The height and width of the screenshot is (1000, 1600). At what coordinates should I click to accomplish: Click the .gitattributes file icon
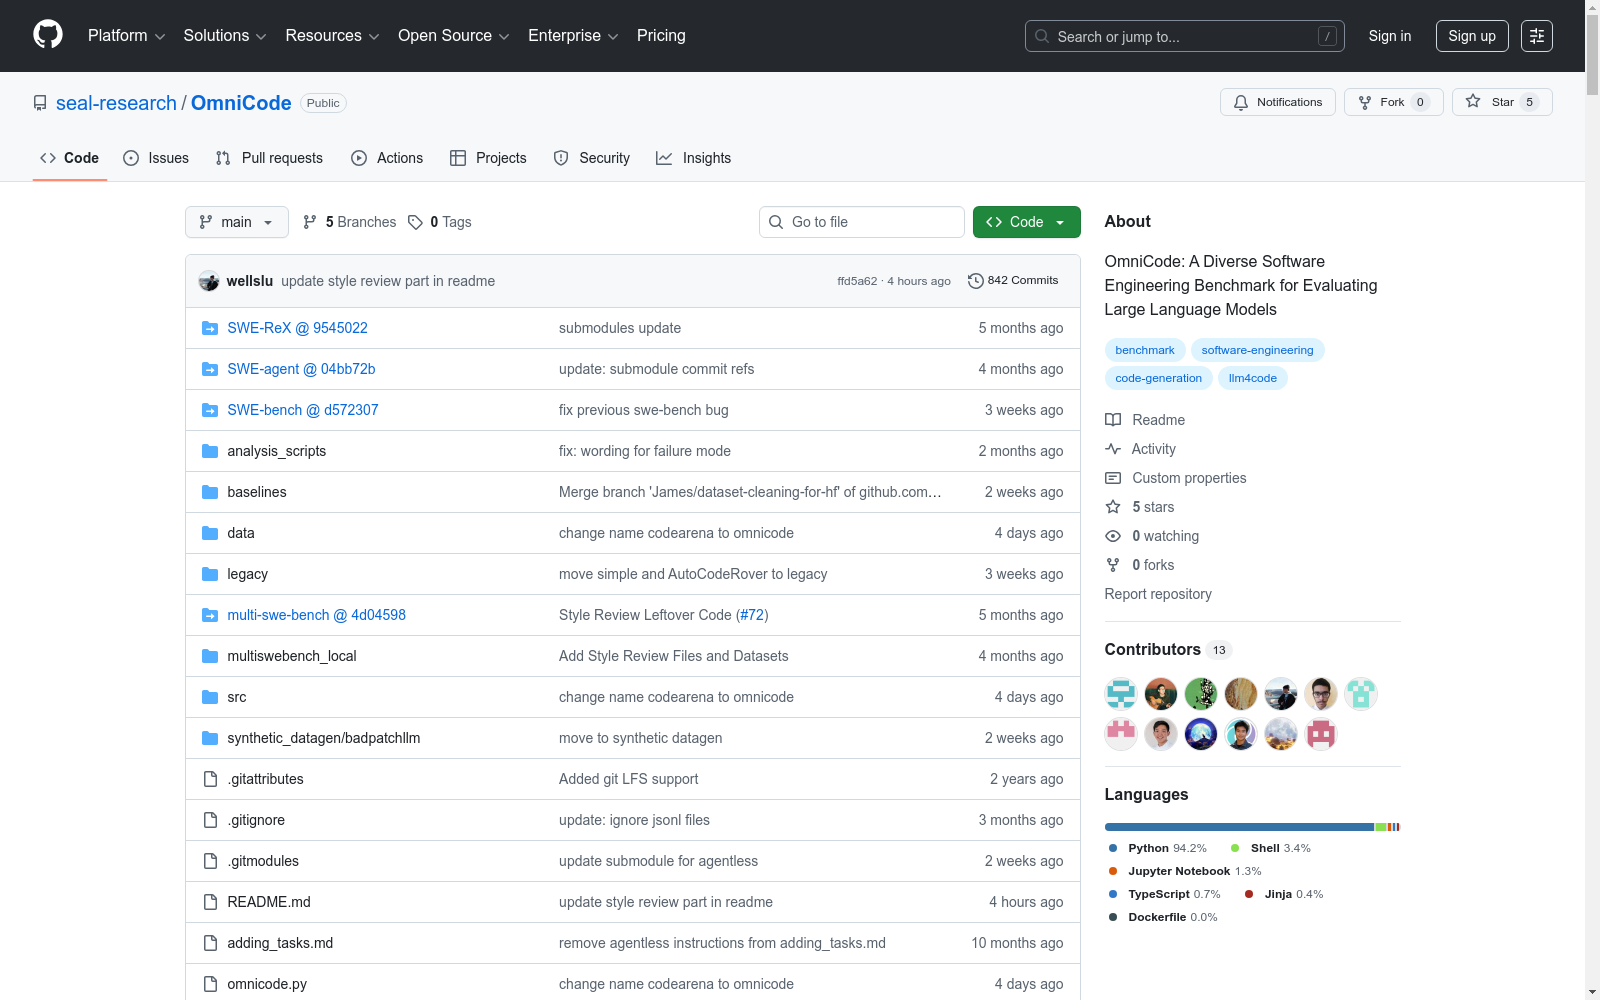click(210, 779)
